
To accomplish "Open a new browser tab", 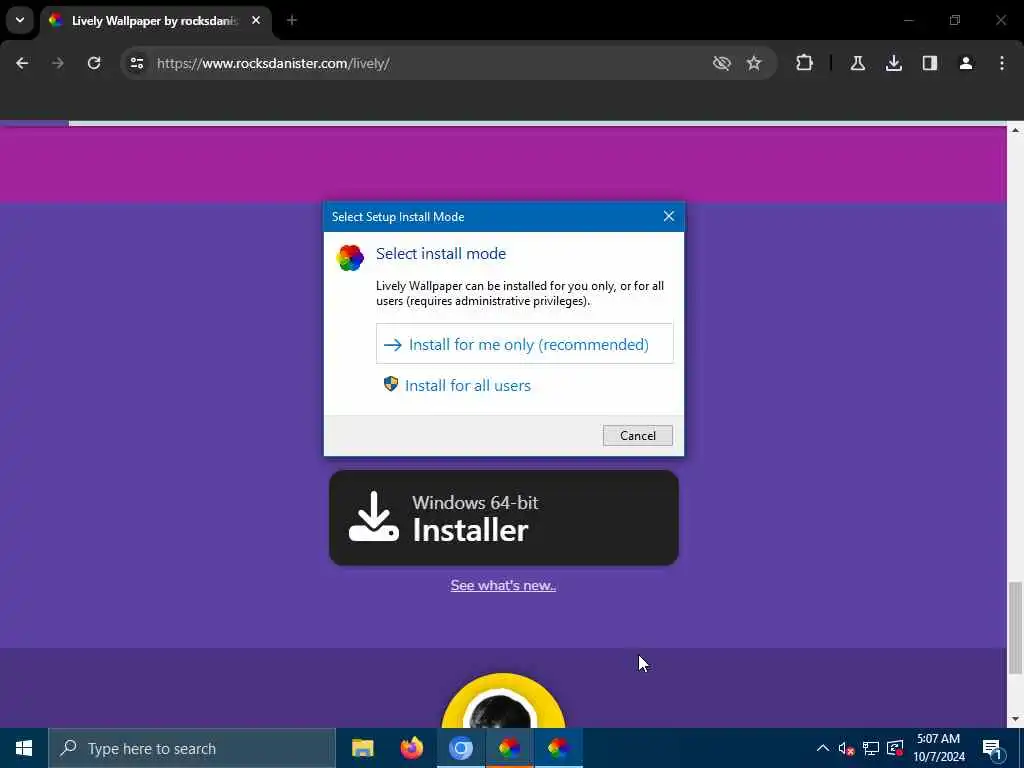I will [292, 20].
